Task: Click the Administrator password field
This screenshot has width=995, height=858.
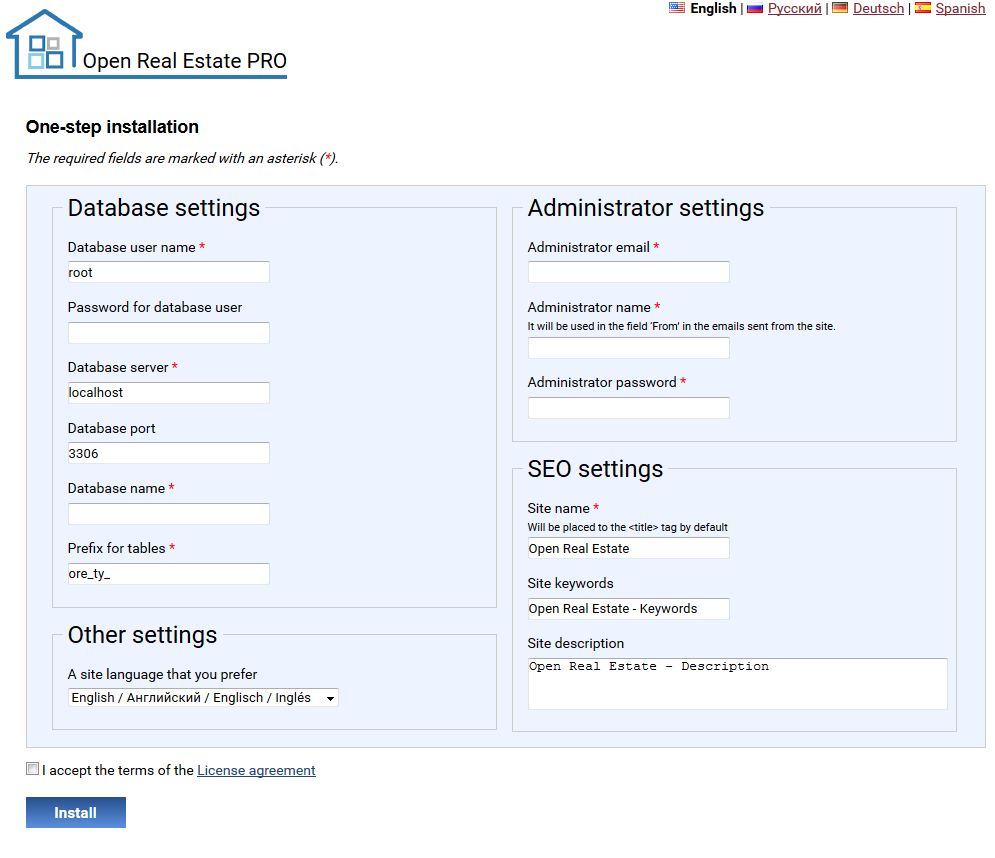Action: 628,408
